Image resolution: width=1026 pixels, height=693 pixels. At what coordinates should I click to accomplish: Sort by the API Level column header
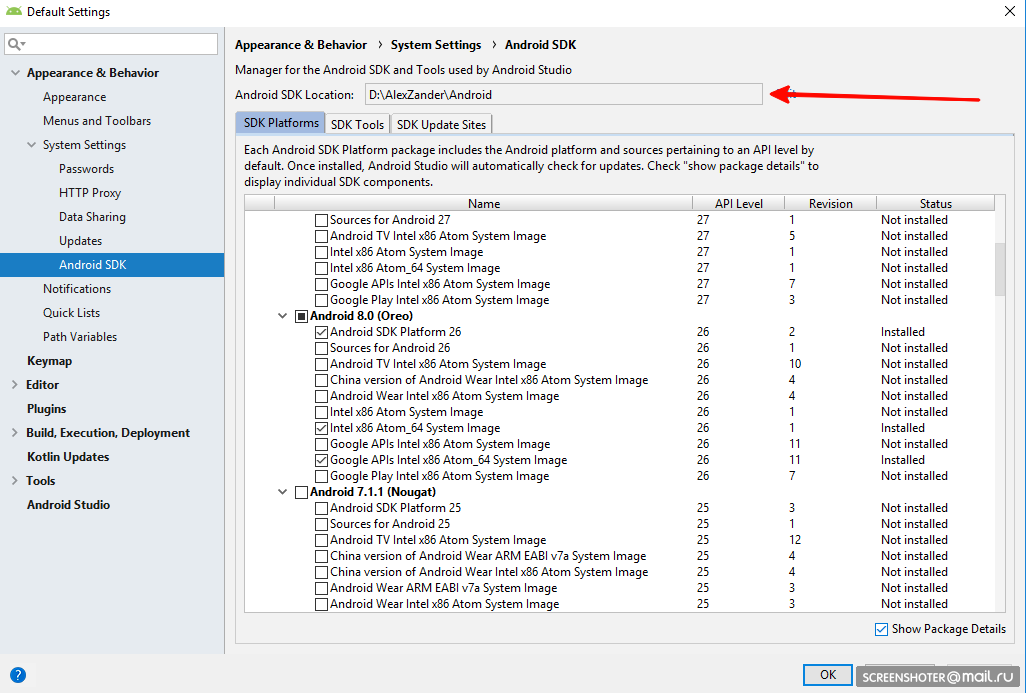click(739, 204)
